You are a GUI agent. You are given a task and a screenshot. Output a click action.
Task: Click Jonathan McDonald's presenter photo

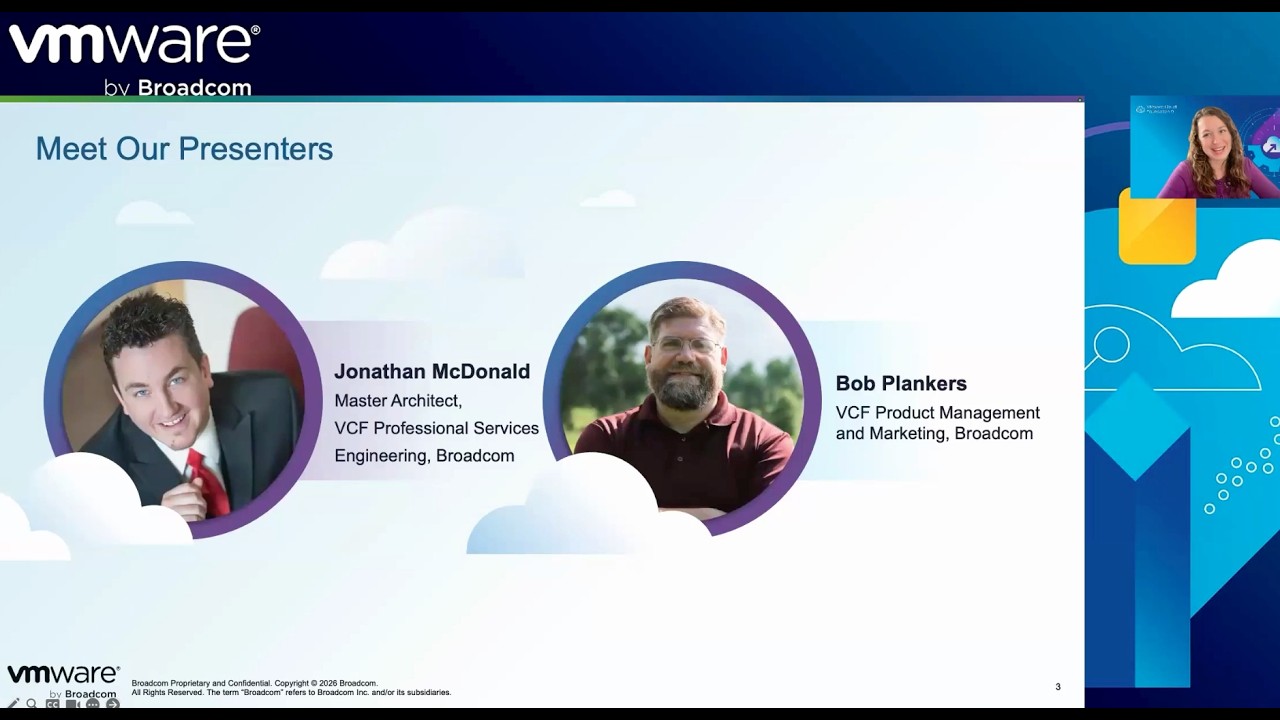click(182, 400)
